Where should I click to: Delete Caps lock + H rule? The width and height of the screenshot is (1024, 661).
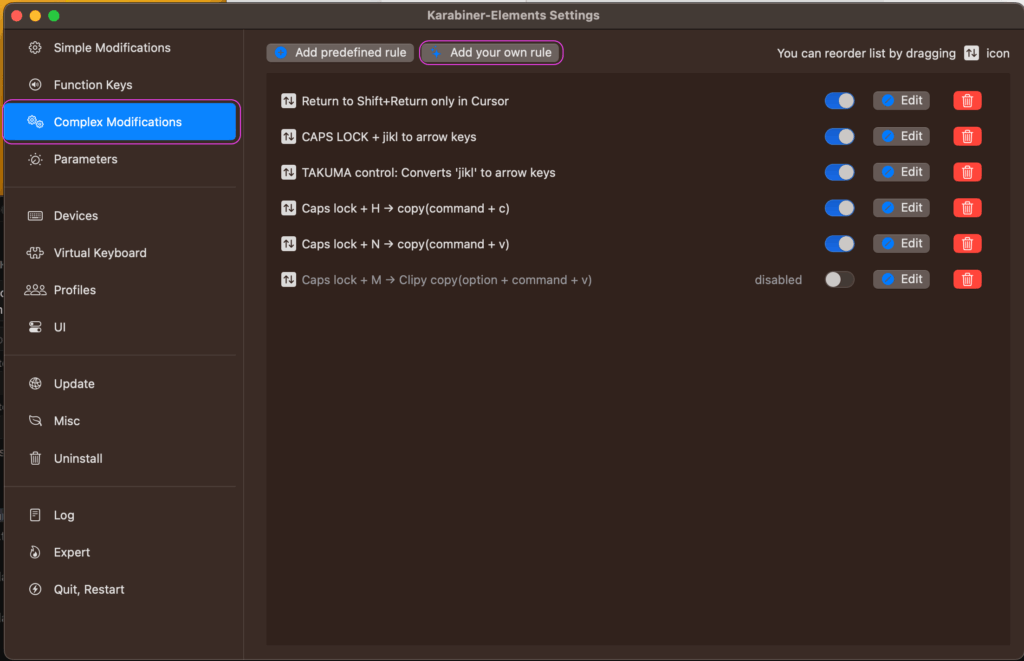pyautogui.click(x=967, y=208)
